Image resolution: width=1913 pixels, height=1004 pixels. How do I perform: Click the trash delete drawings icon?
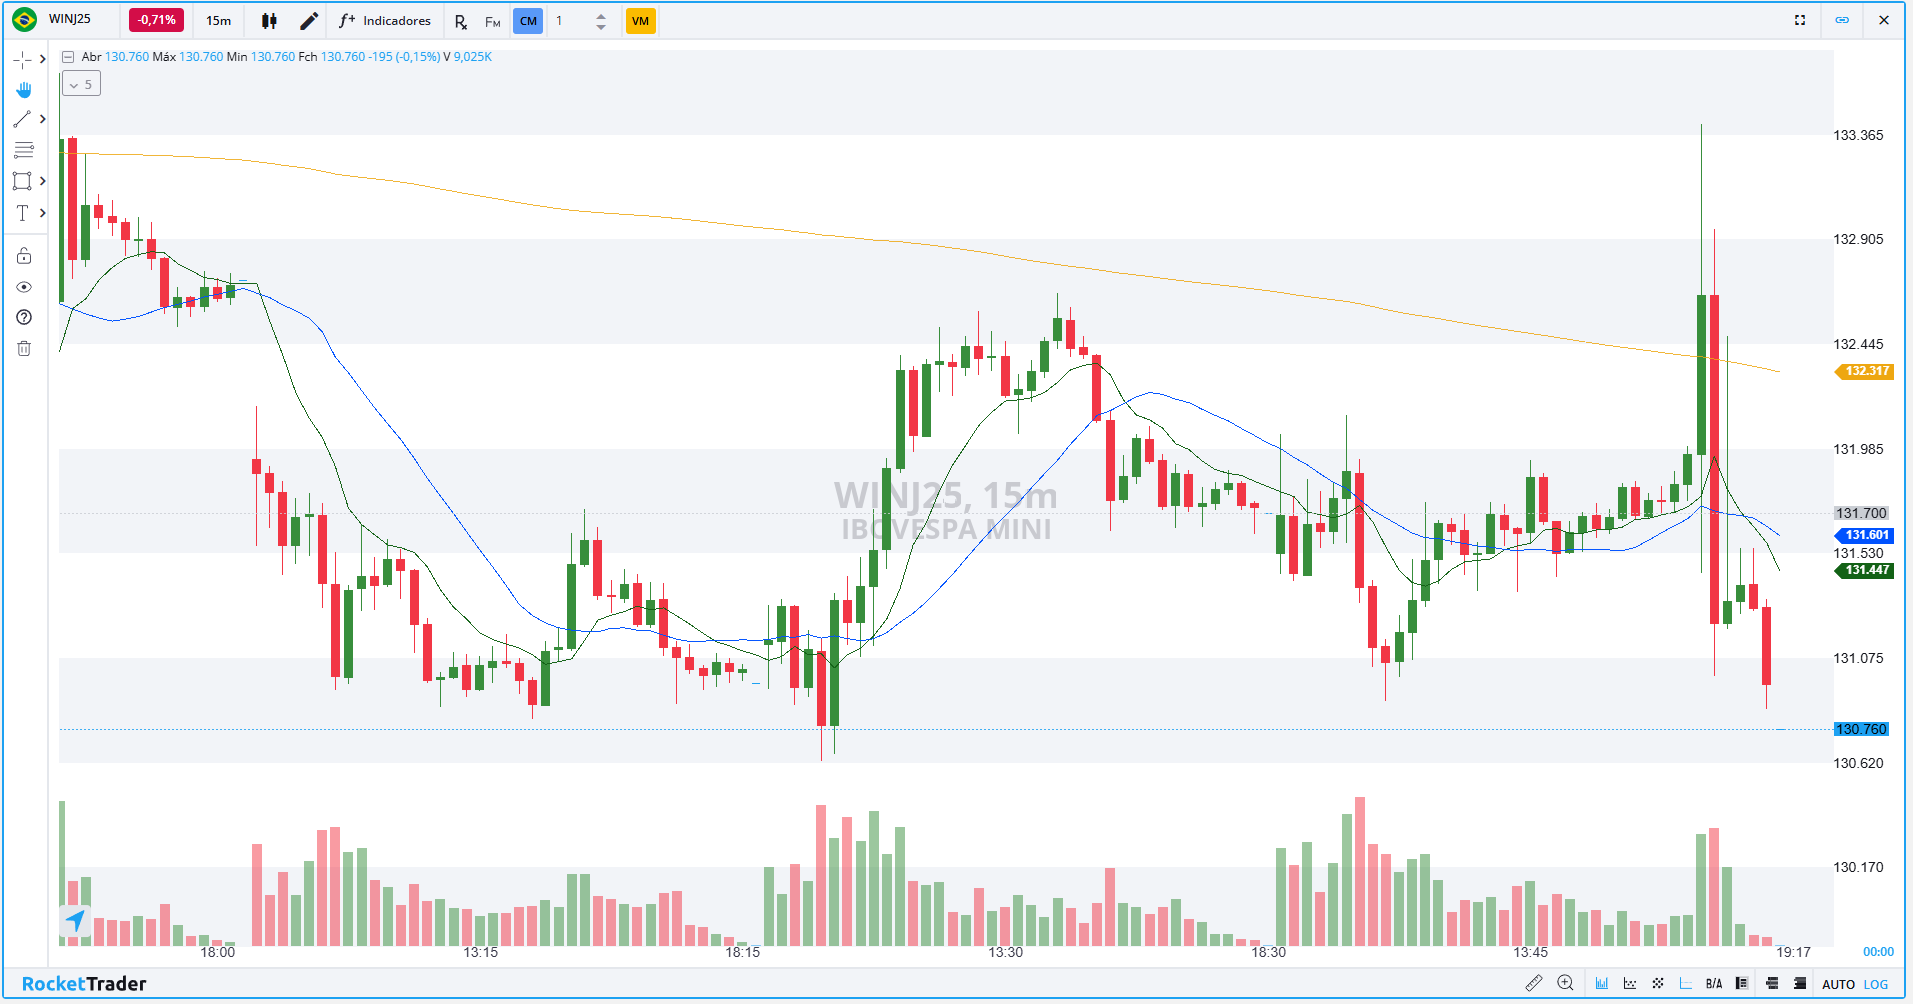24,348
